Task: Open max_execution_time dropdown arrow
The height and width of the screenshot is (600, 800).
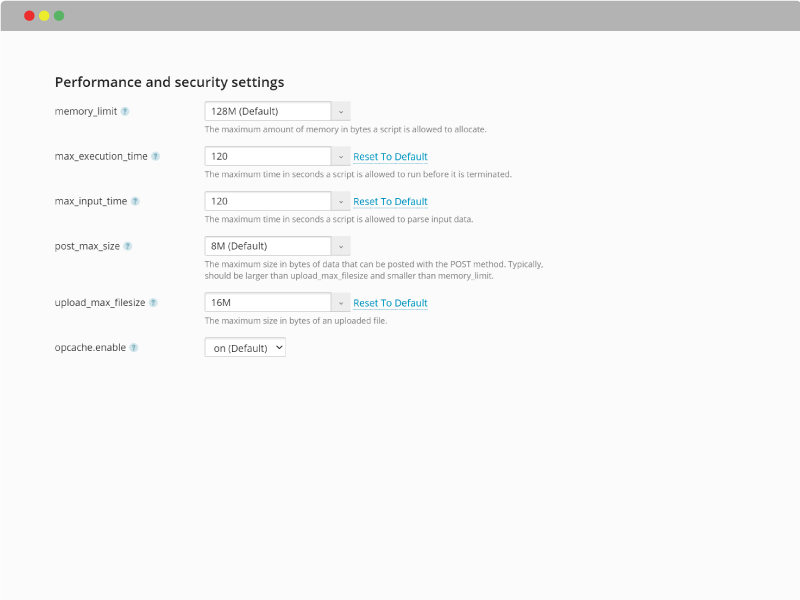Action: [x=341, y=156]
